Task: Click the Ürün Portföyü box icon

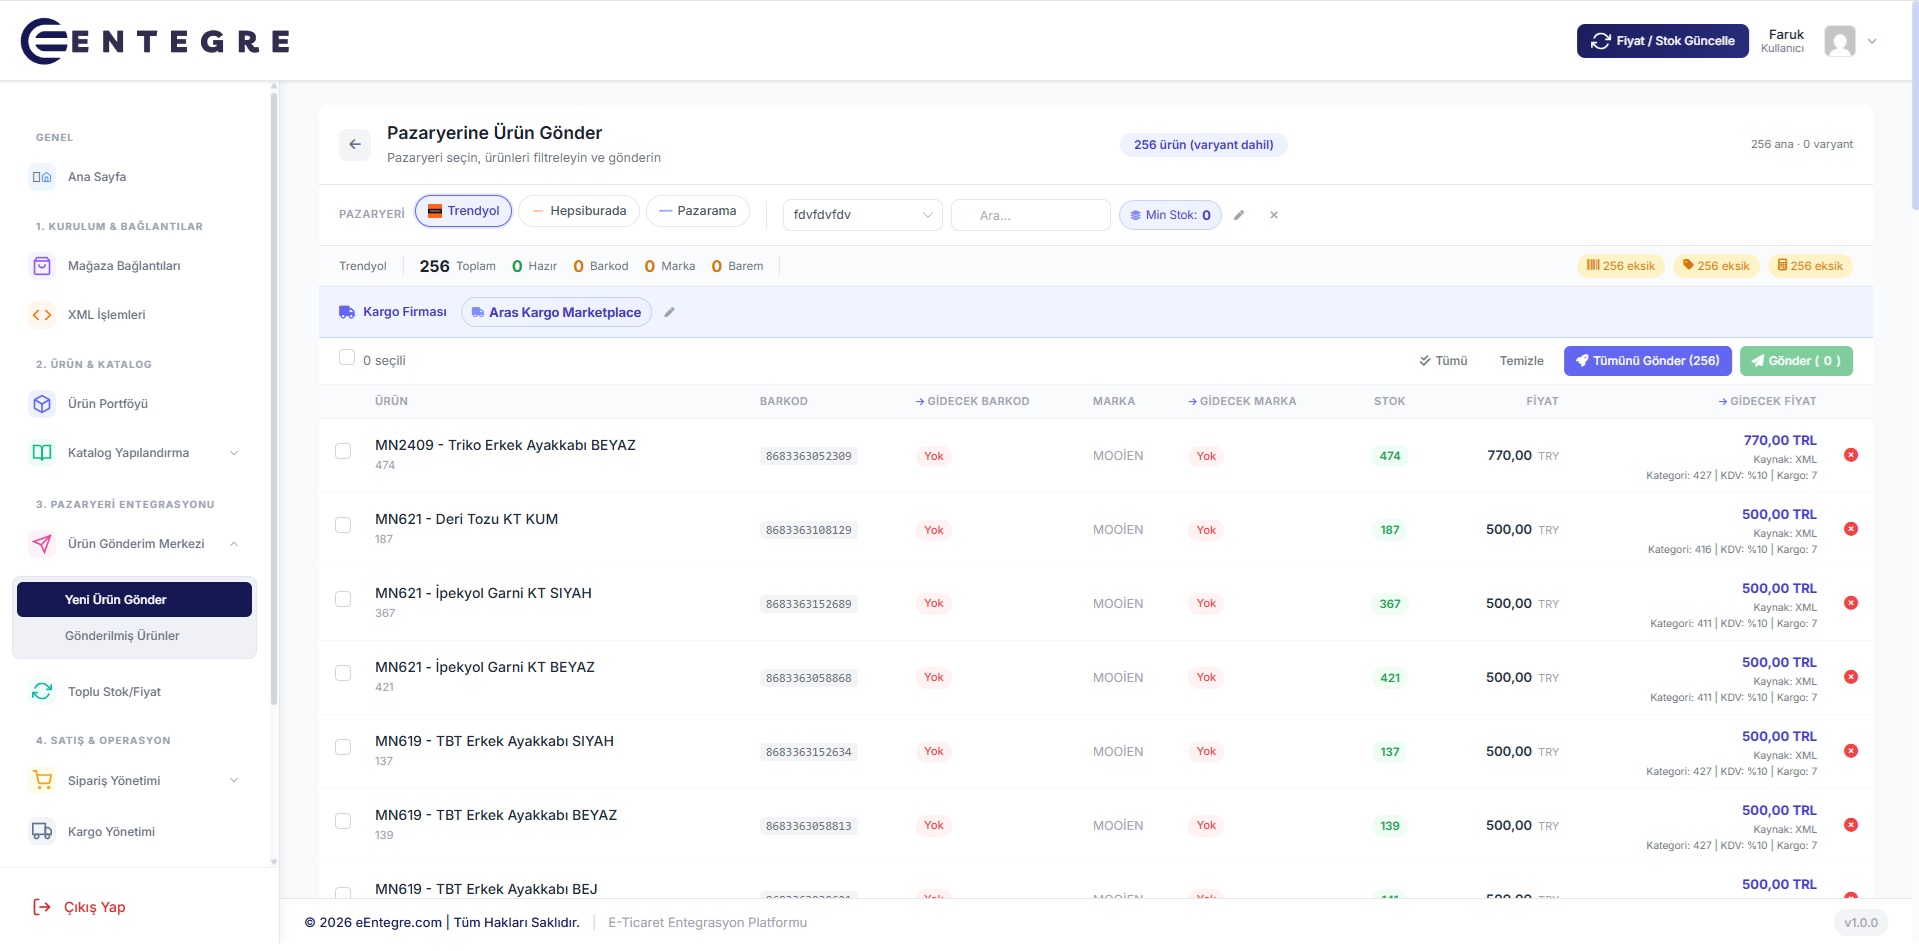Action: pyautogui.click(x=42, y=404)
